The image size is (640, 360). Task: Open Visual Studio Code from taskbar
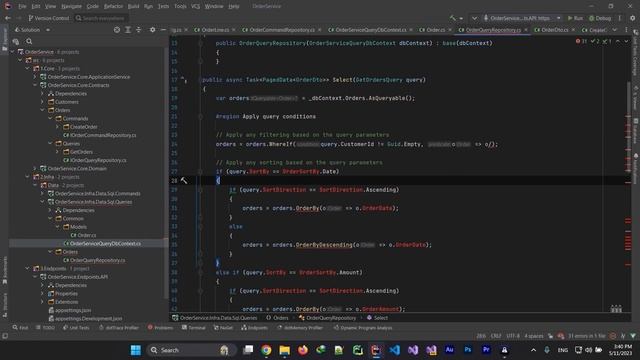point(394,350)
